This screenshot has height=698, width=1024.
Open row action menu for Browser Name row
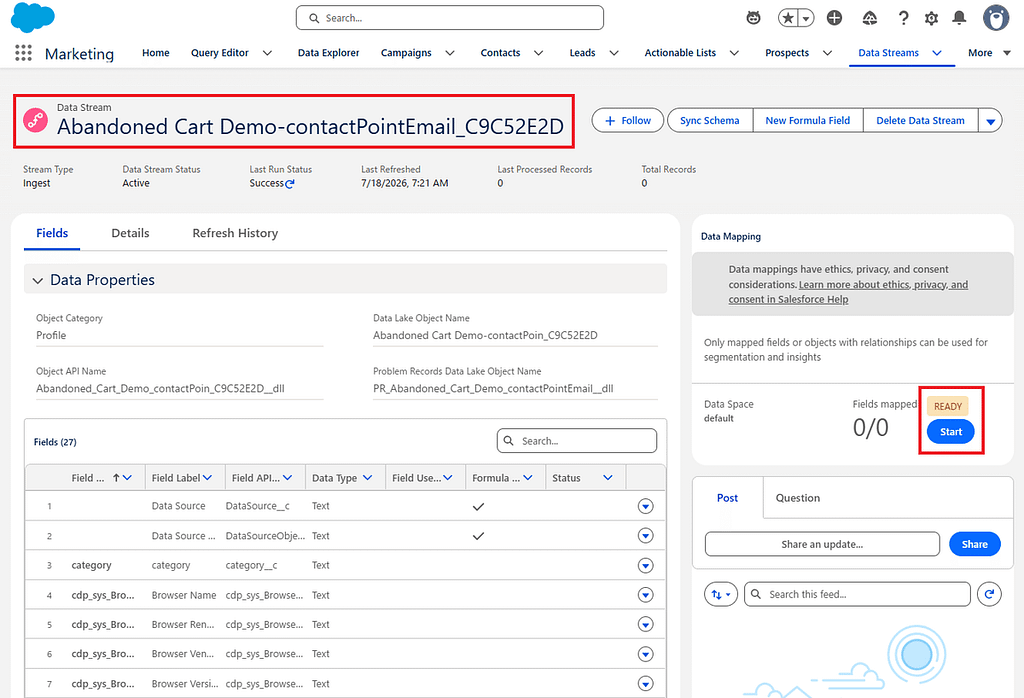[645, 595]
